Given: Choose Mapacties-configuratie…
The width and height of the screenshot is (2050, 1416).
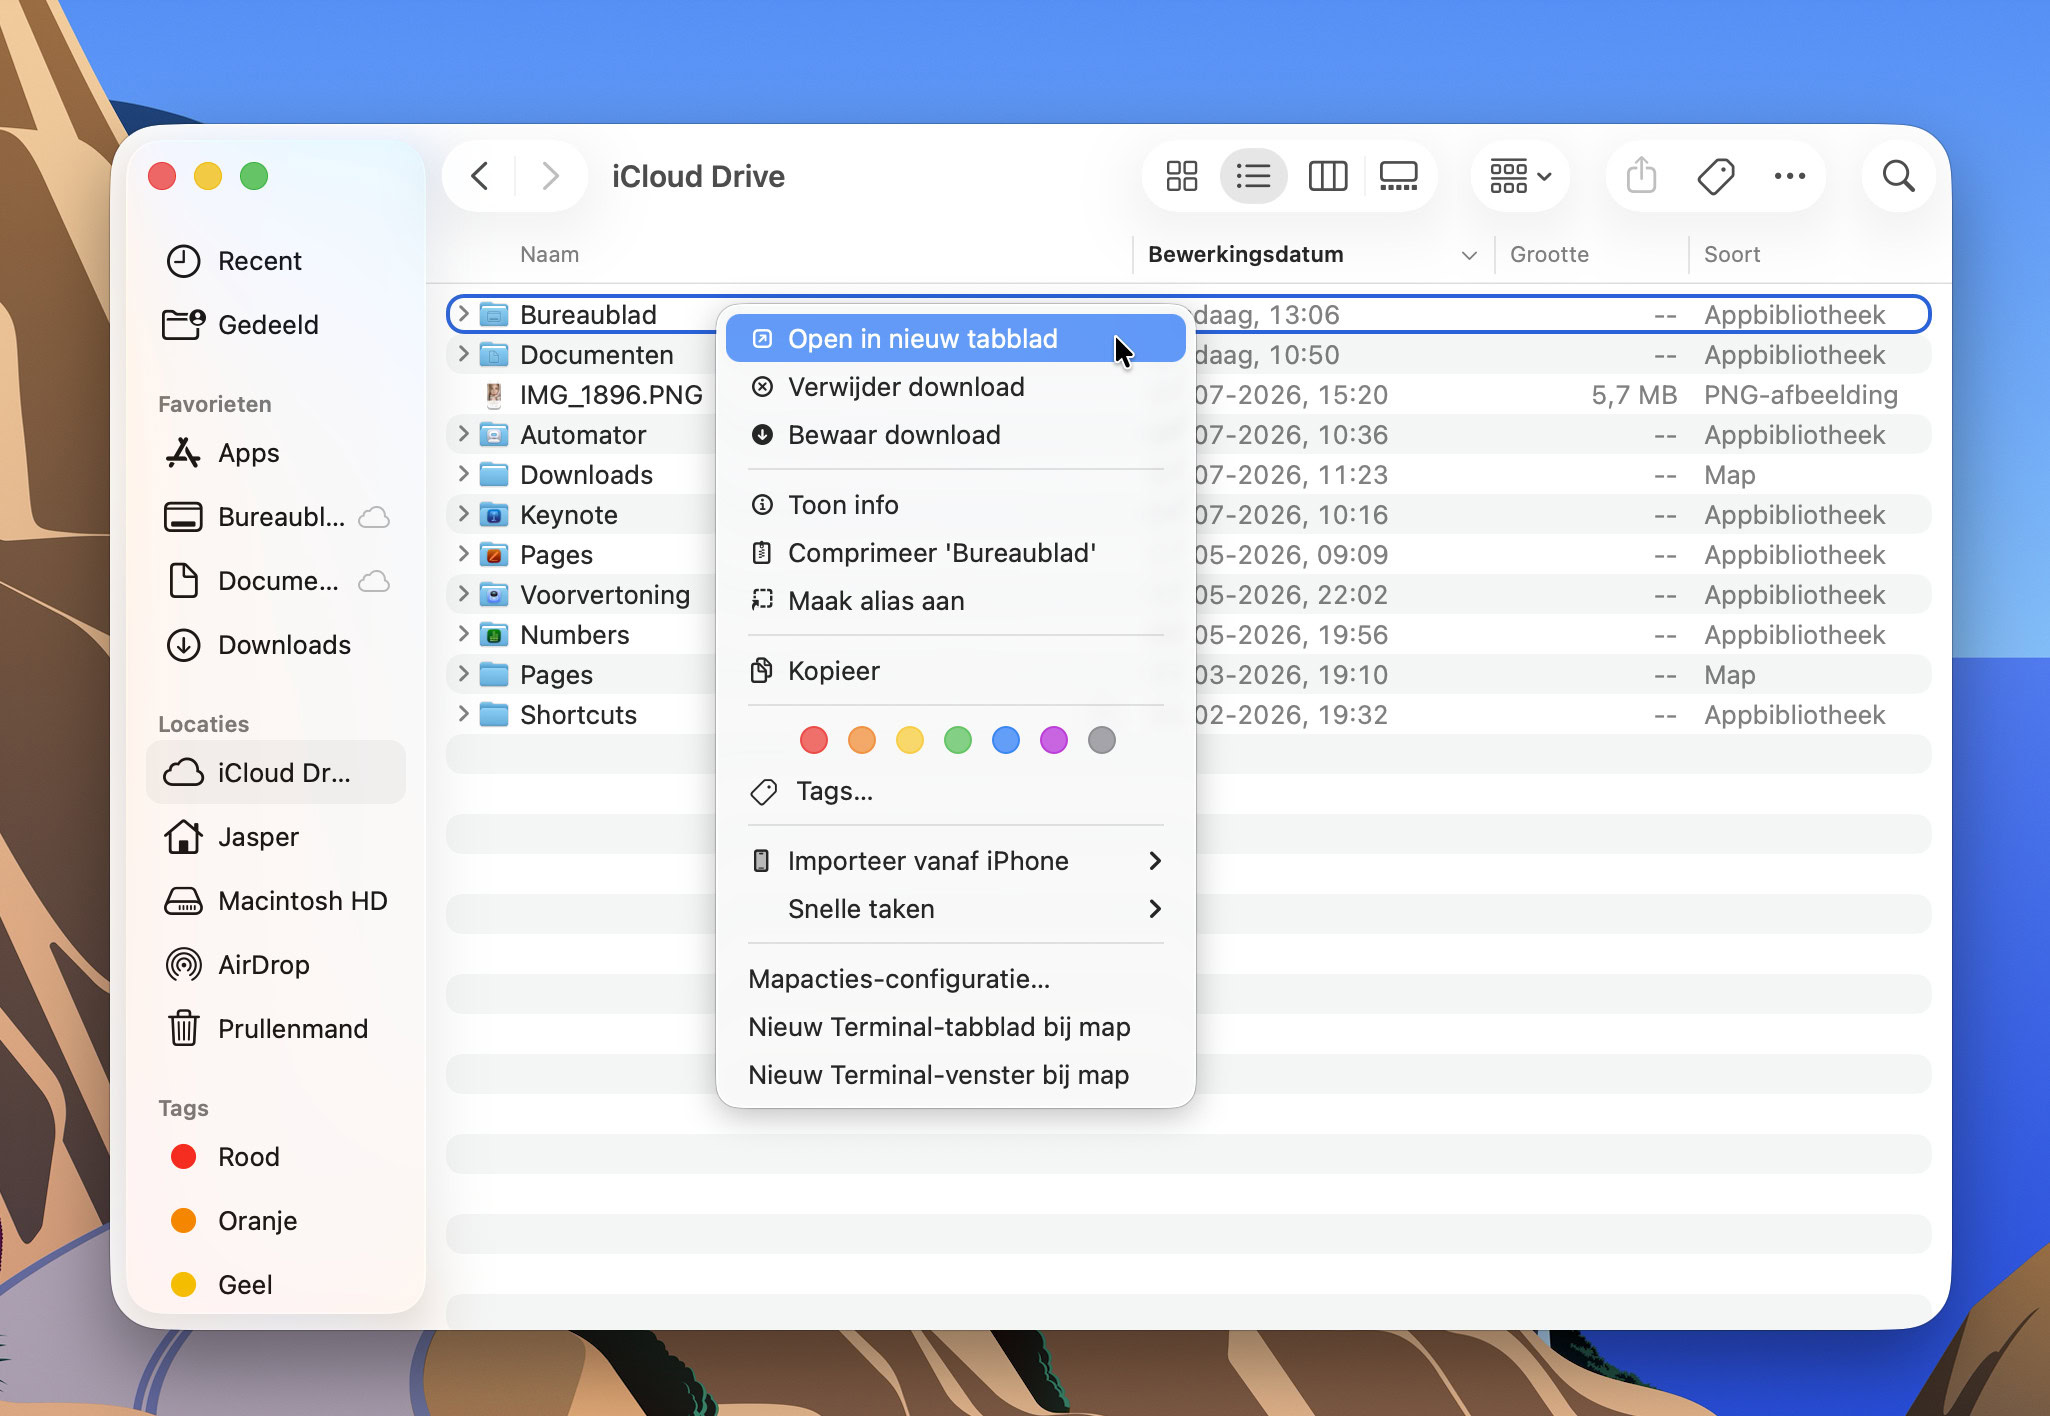Looking at the screenshot, I should coord(956,979).
